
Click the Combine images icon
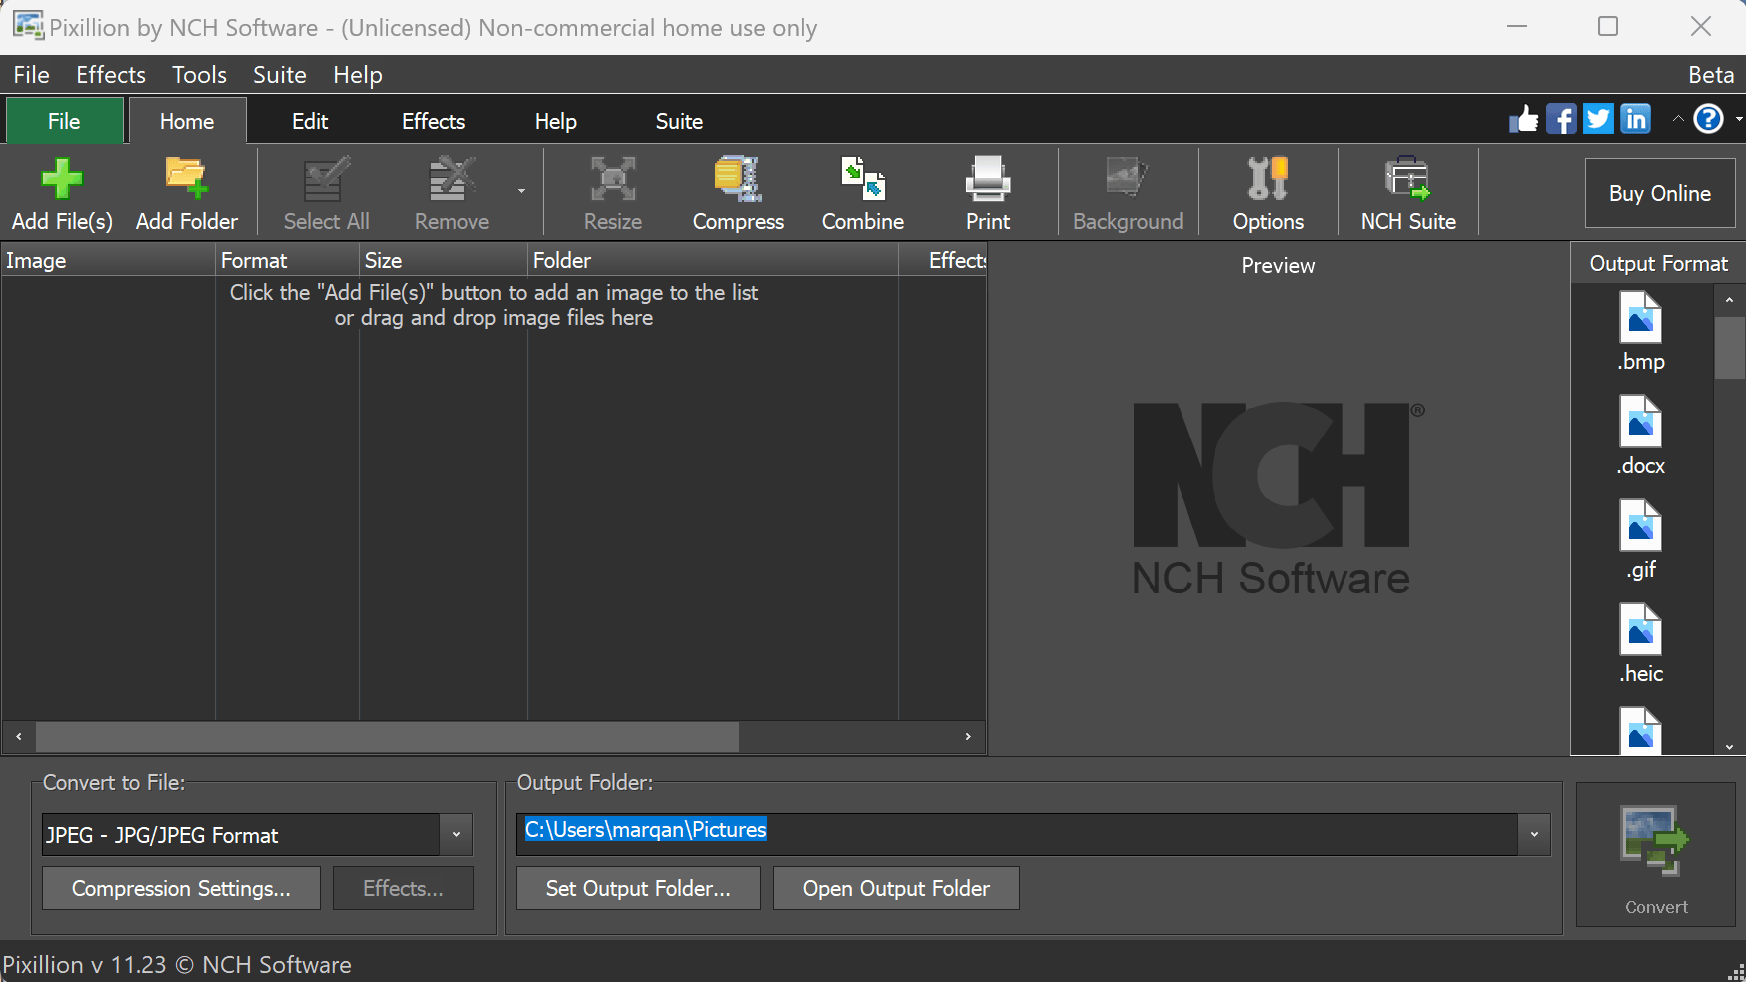(862, 180)
